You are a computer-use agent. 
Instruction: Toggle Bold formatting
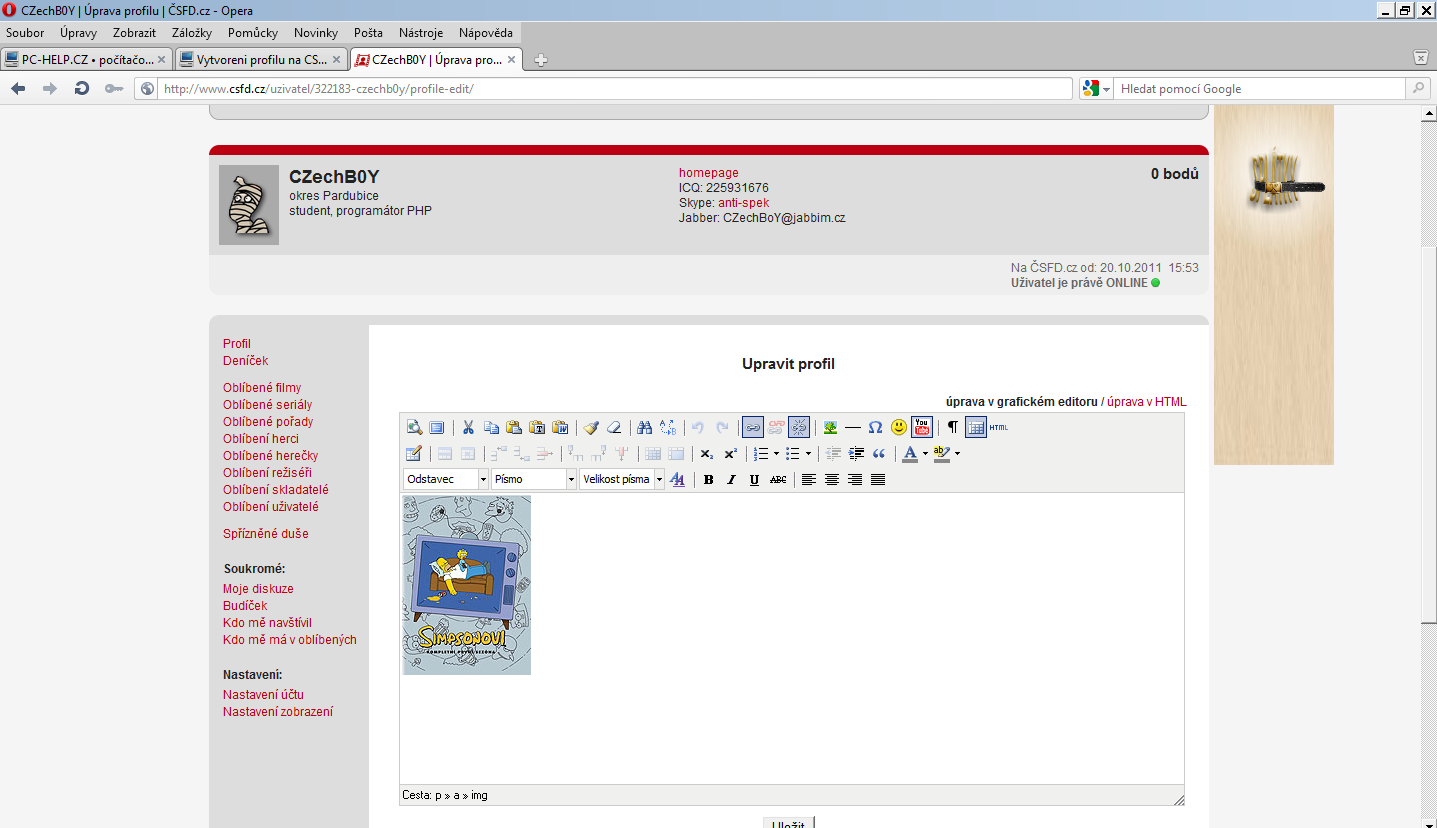coord(708,479)
